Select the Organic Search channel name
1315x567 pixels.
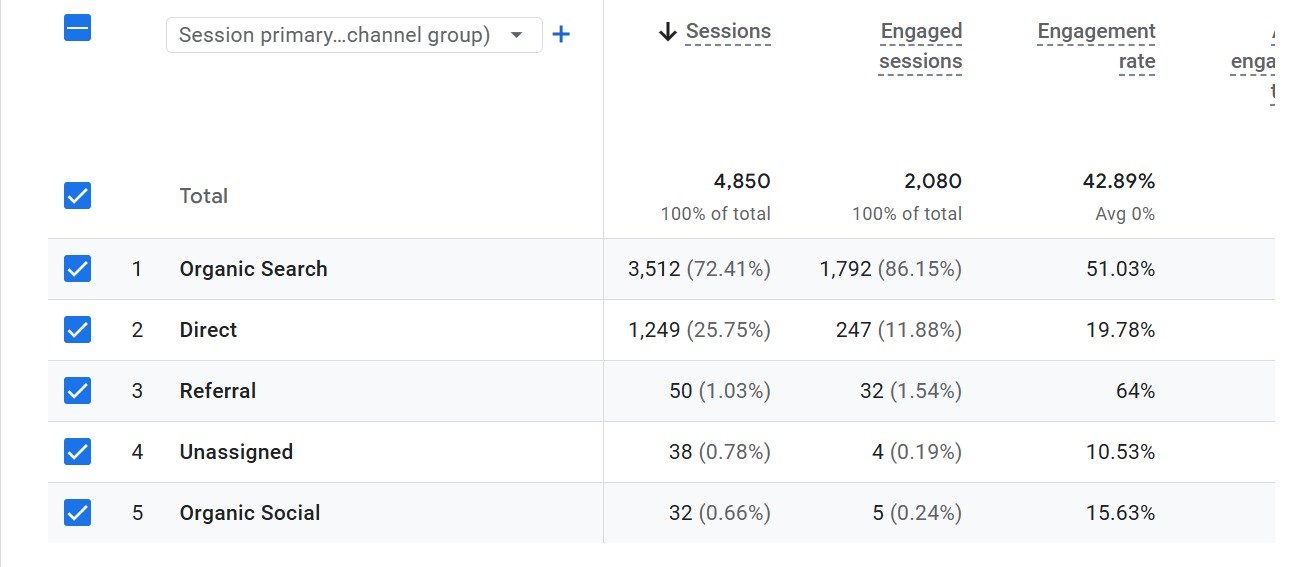coord(253,269)
